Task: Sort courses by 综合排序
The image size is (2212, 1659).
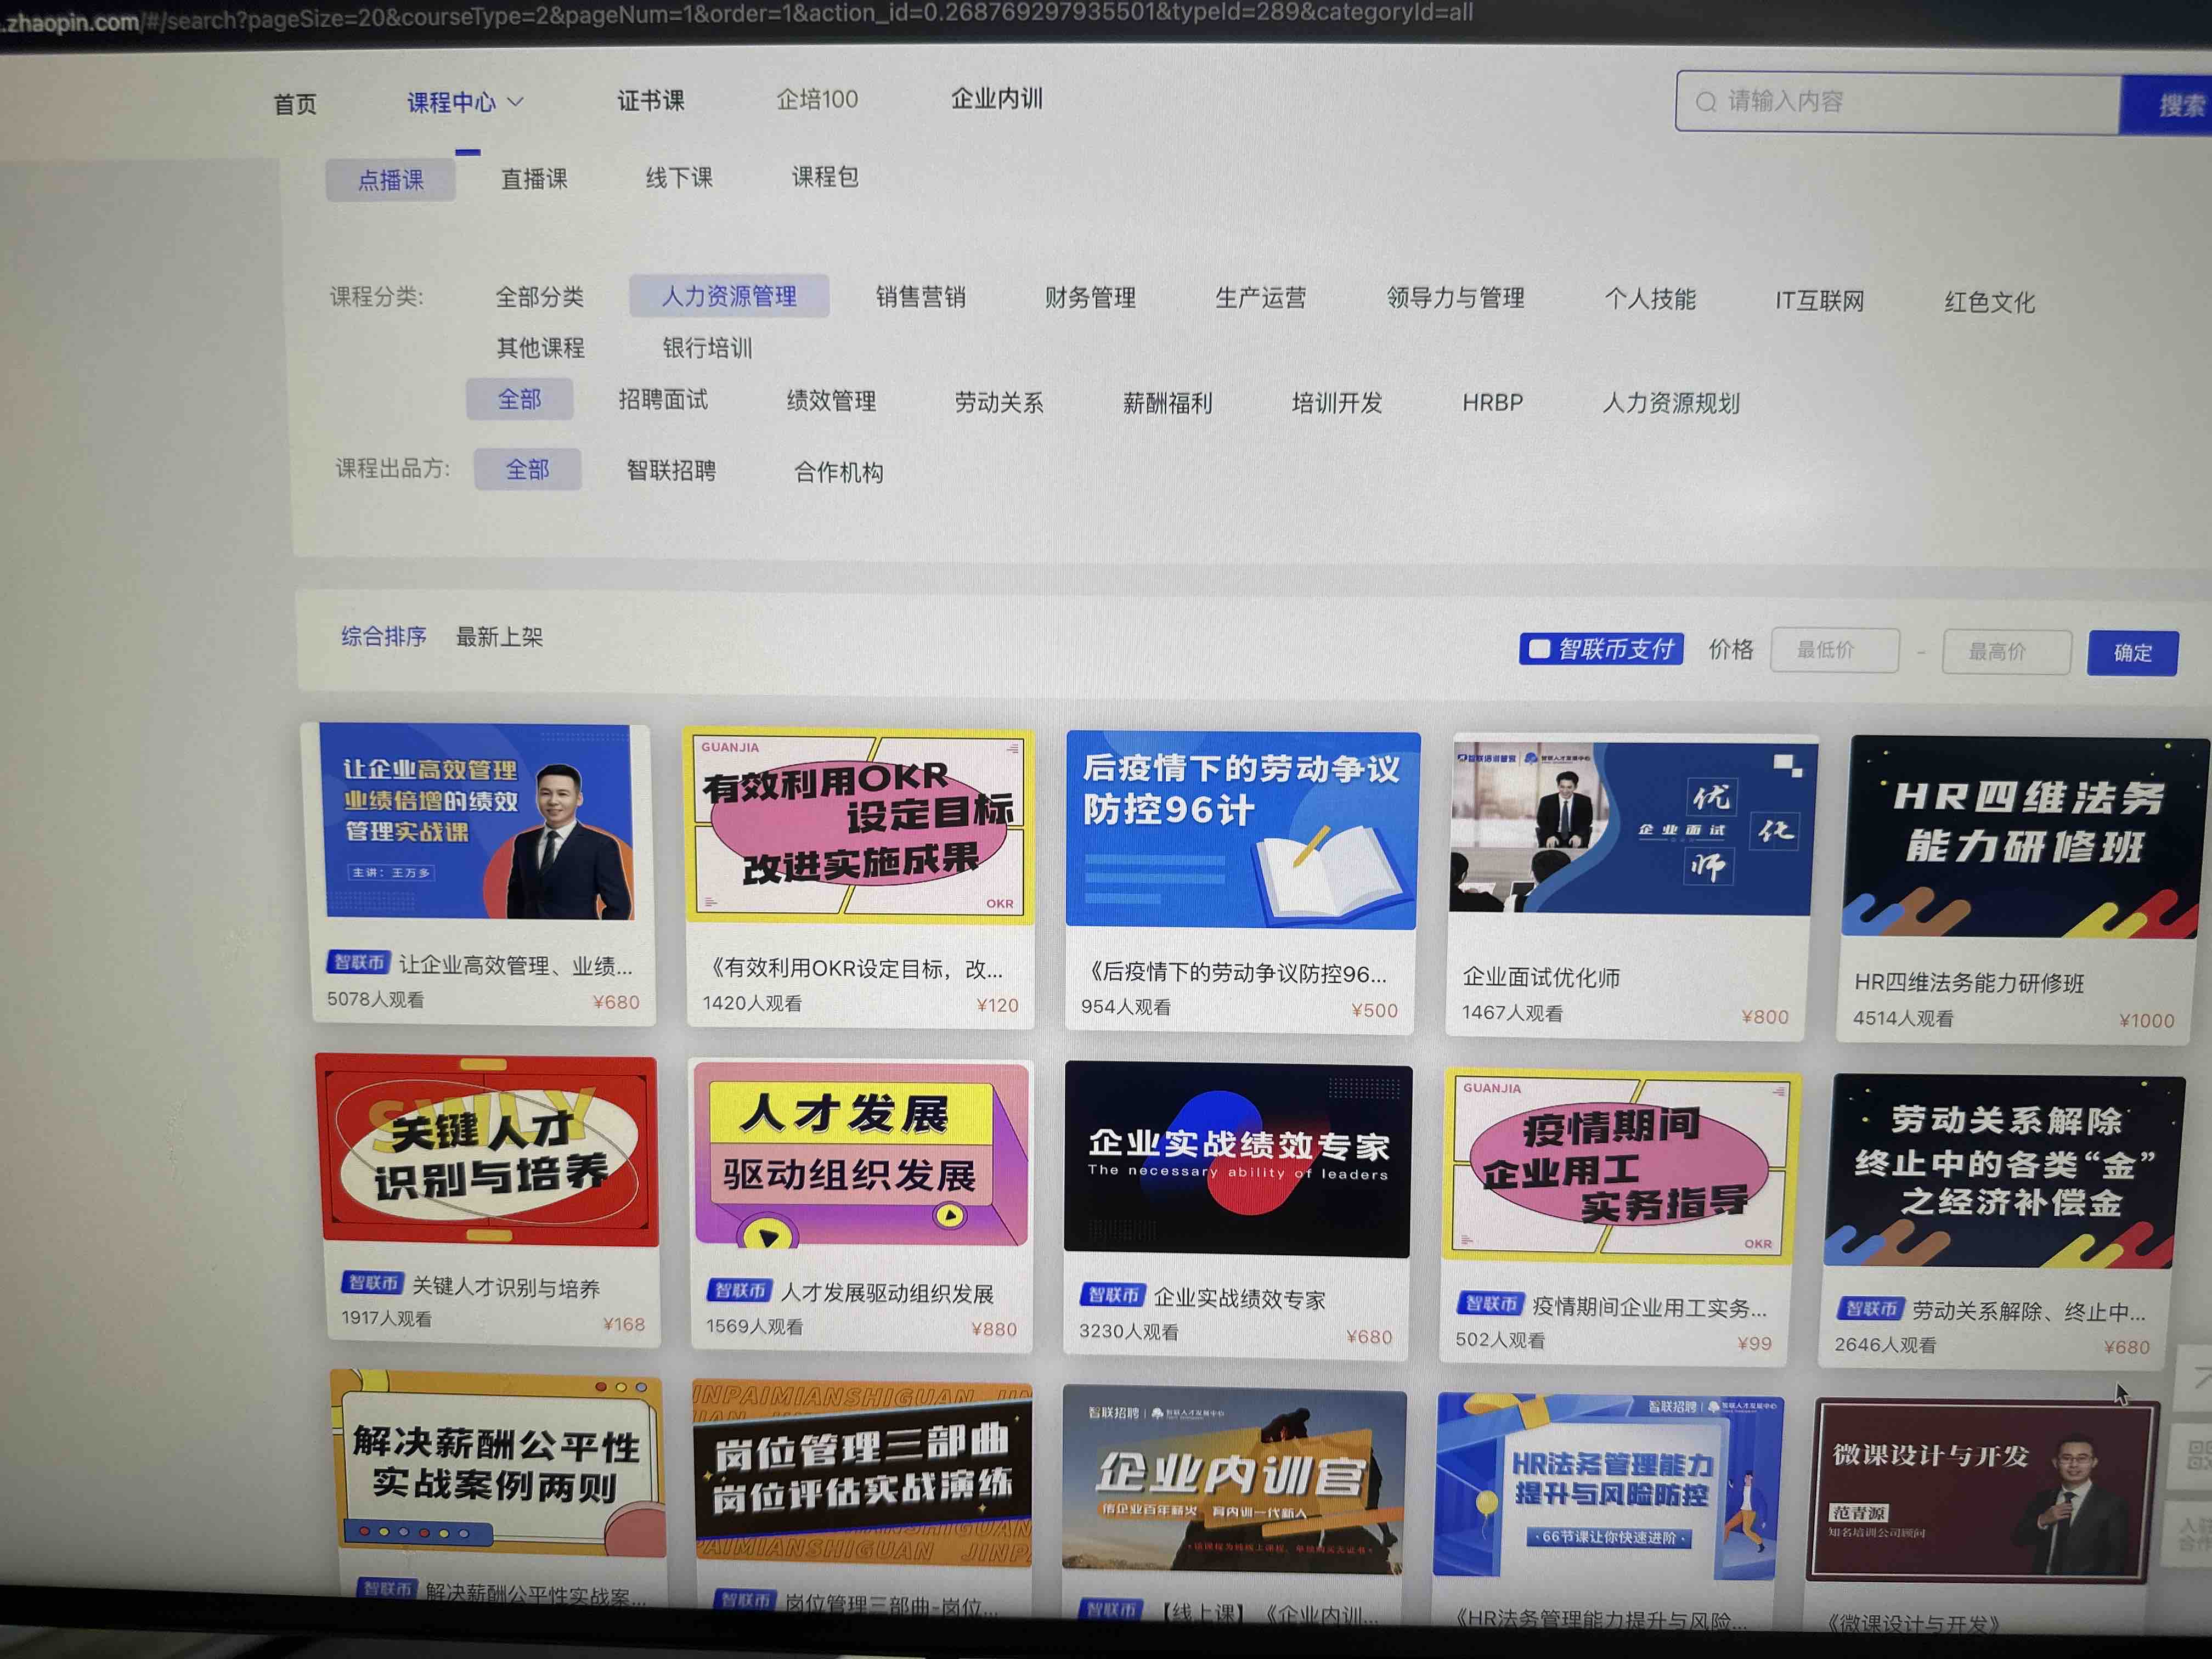Action: (x=384, y=636)
